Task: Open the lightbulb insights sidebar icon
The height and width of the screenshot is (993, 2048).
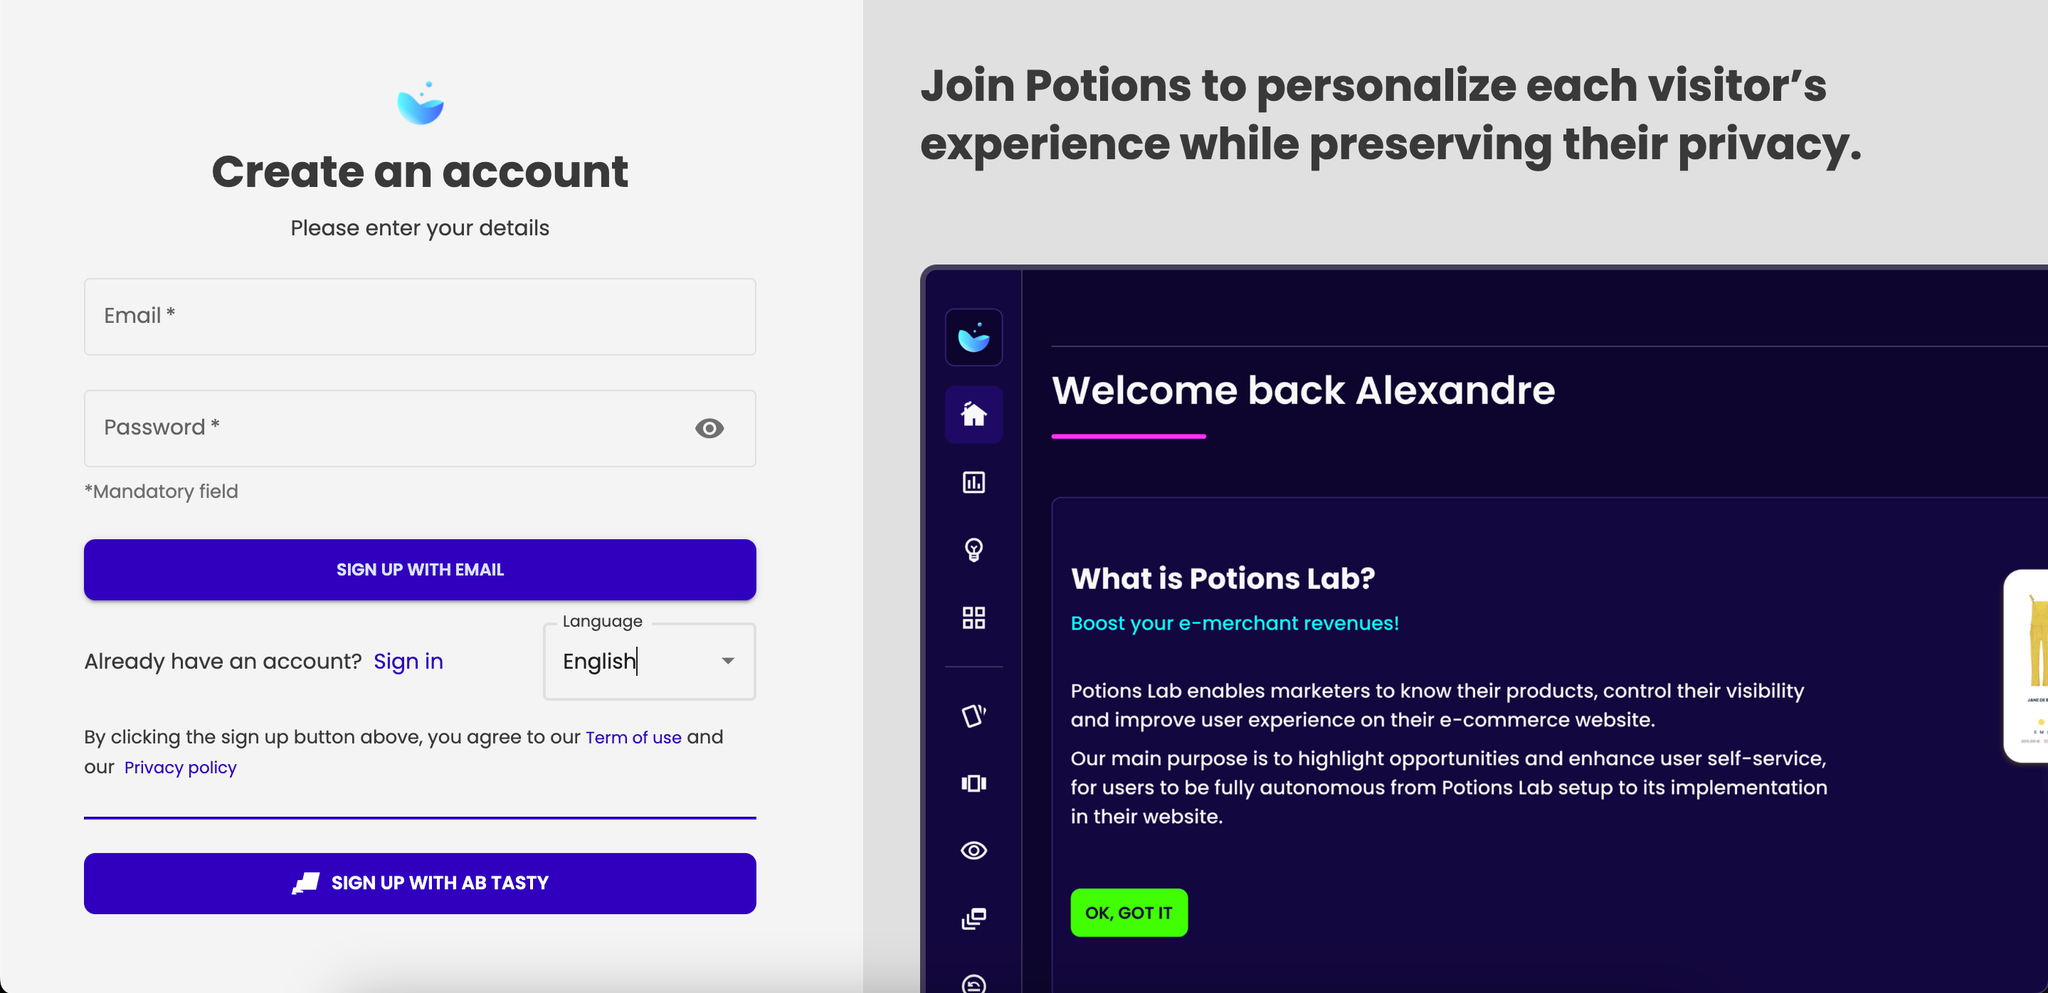Action: [x=974, y=550]
